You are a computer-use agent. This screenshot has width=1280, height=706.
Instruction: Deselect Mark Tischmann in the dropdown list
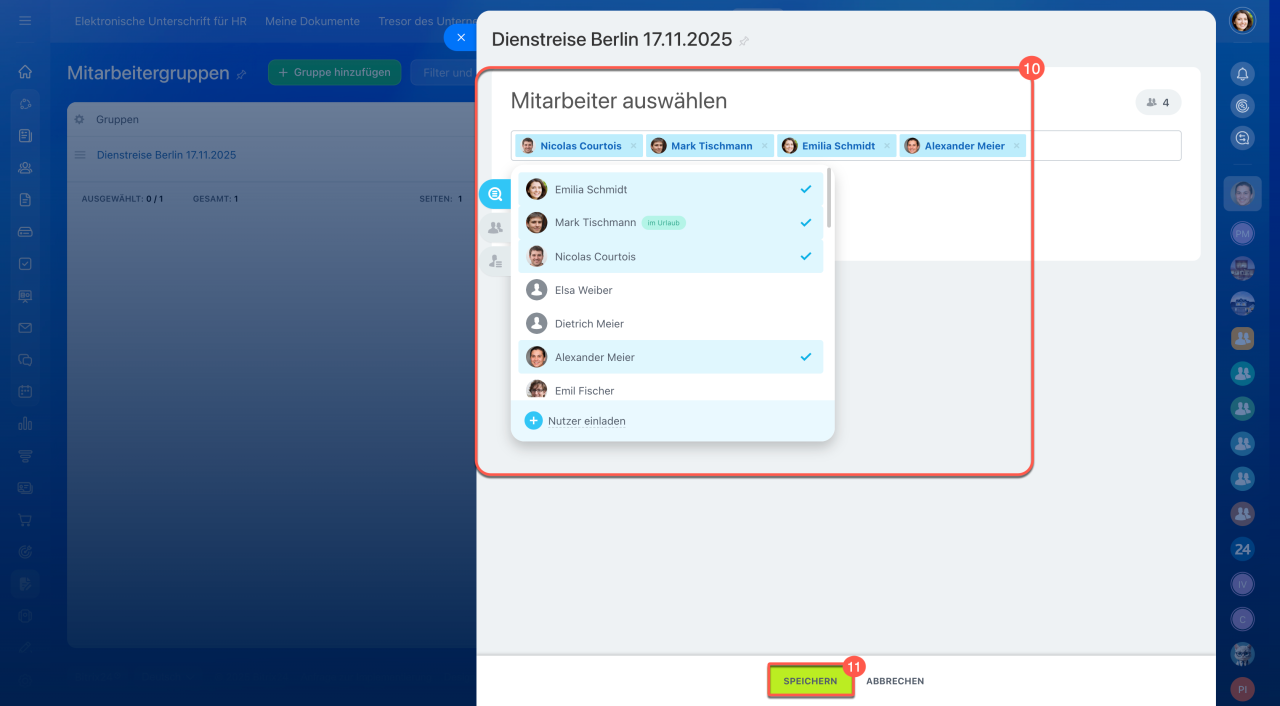[670, 223]
